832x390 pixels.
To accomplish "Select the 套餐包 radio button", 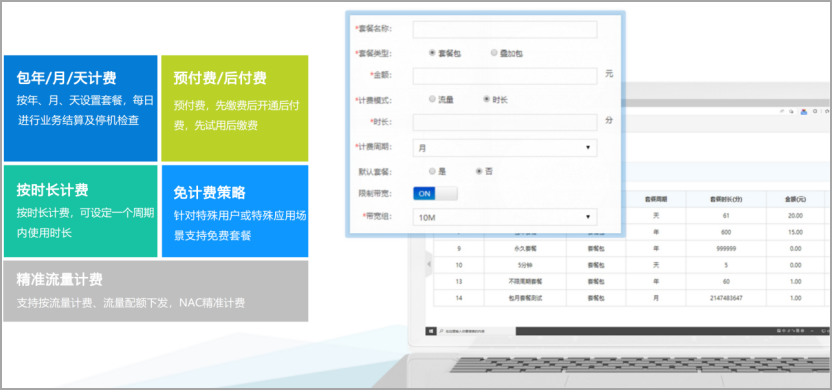I will click(x=432, y=53).
